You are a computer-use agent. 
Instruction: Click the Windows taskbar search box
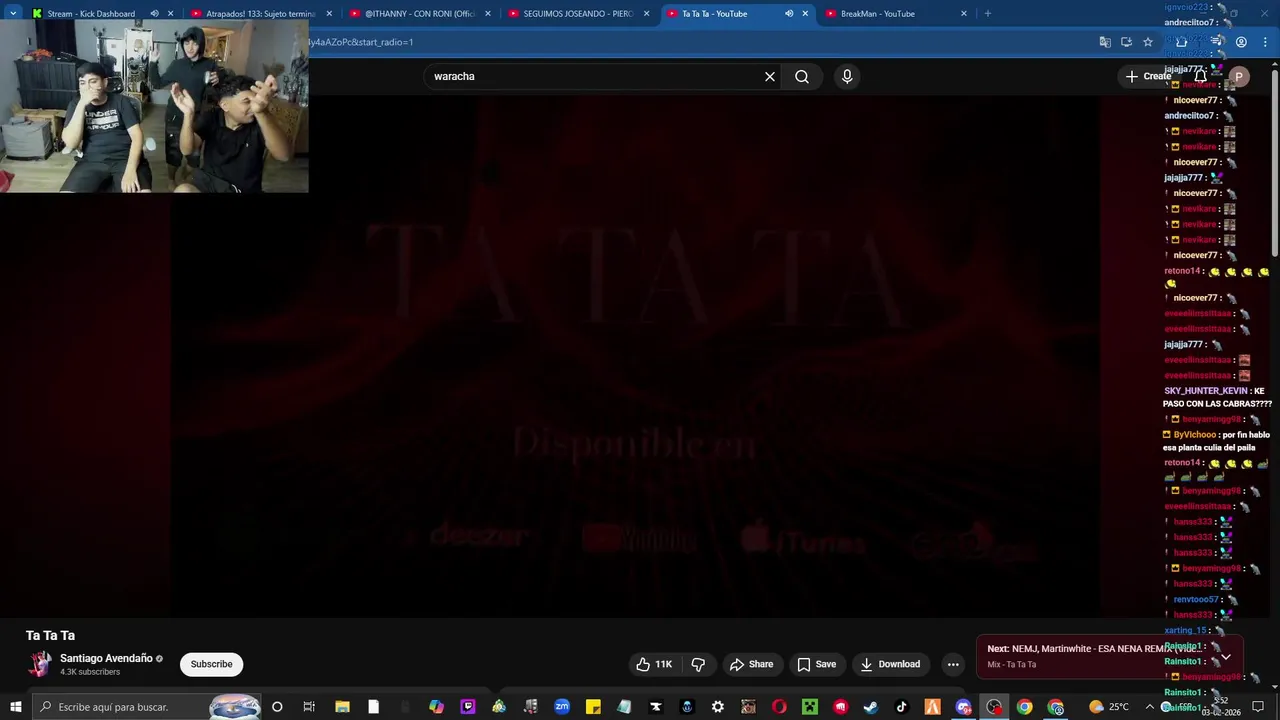click(146, 707)
